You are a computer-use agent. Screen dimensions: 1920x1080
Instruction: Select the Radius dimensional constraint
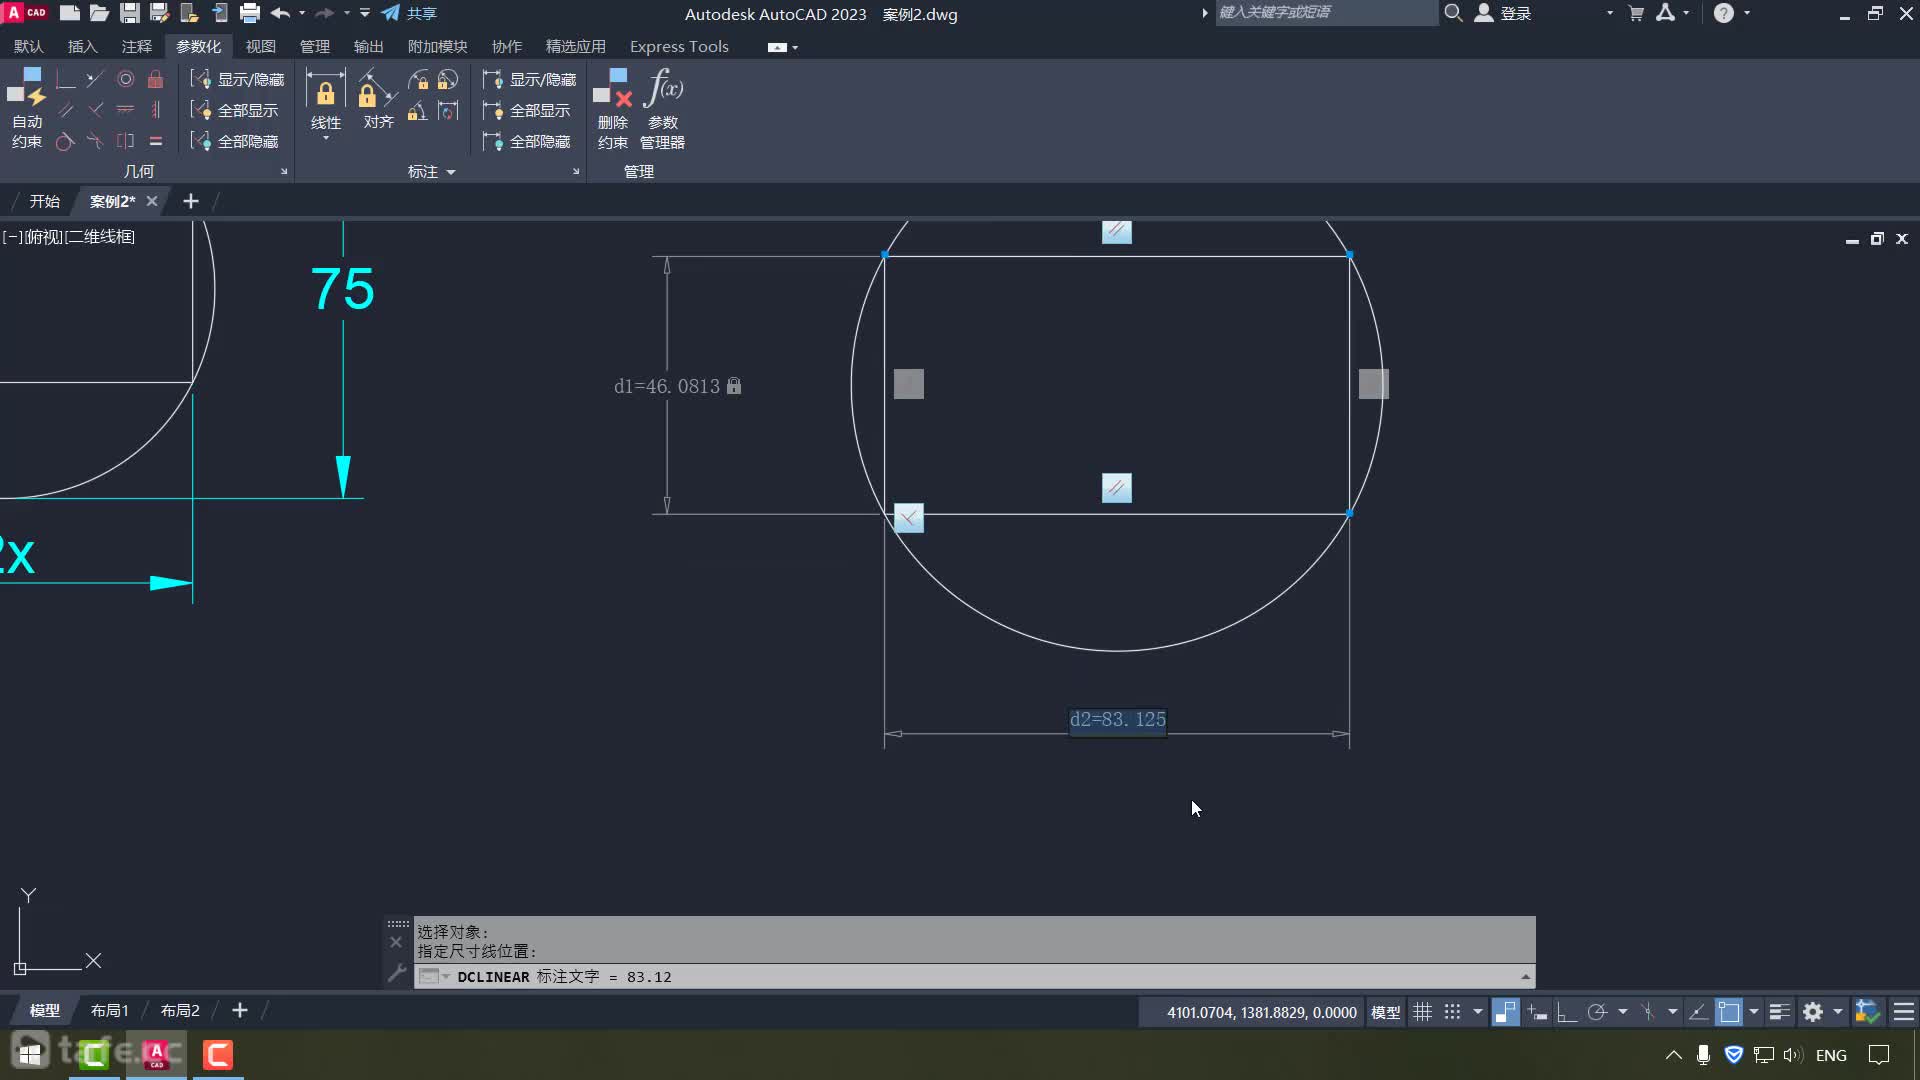(x=419, y=79)
